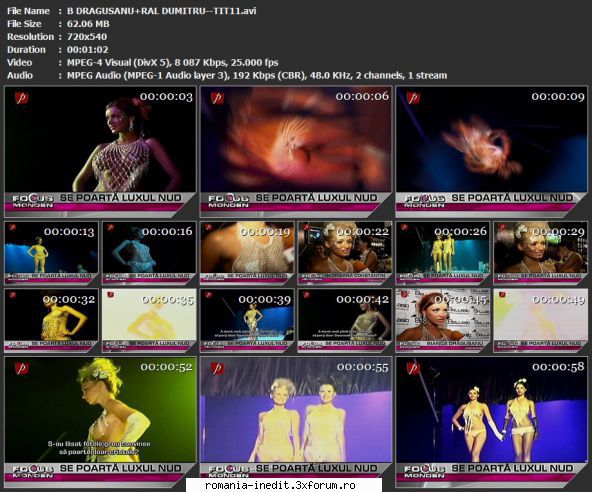This screenshot has height=492, width=592.
Task: Open the 00:00:22 interview frame
Action: tap(345, 253)
